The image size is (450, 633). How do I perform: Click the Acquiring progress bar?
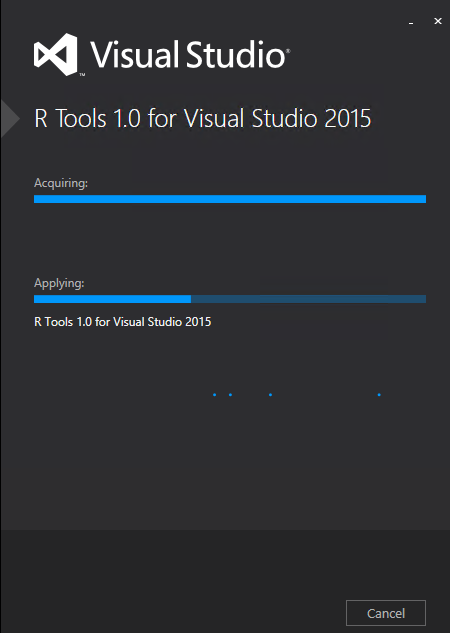[230, 199]
